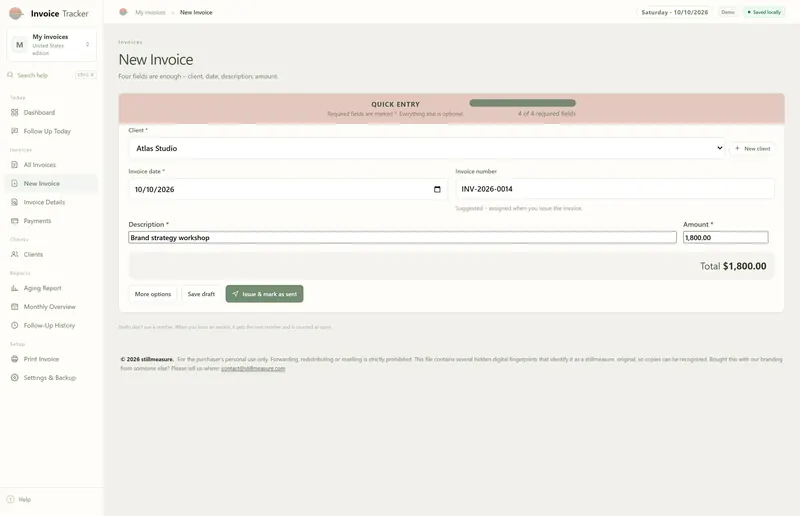Click the search magnifier icon

(x=10, y=75)
